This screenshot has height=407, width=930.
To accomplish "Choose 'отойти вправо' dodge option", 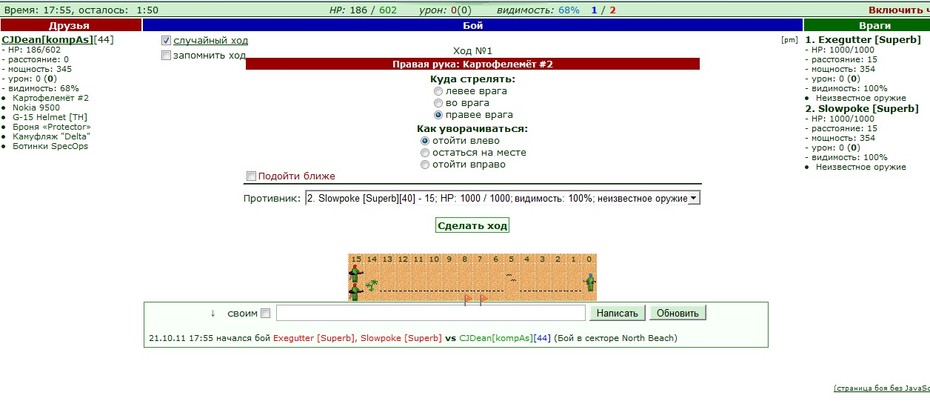I will tap(425, 165).
